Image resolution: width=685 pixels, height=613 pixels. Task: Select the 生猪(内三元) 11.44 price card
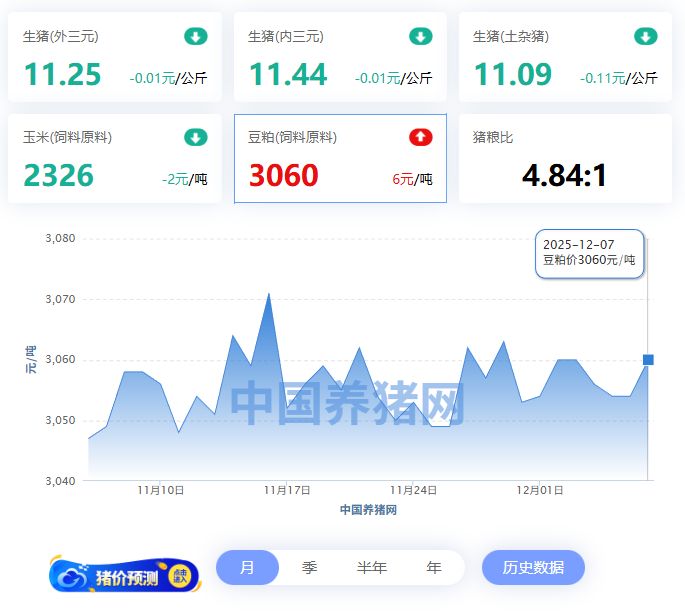click(340, 58)
